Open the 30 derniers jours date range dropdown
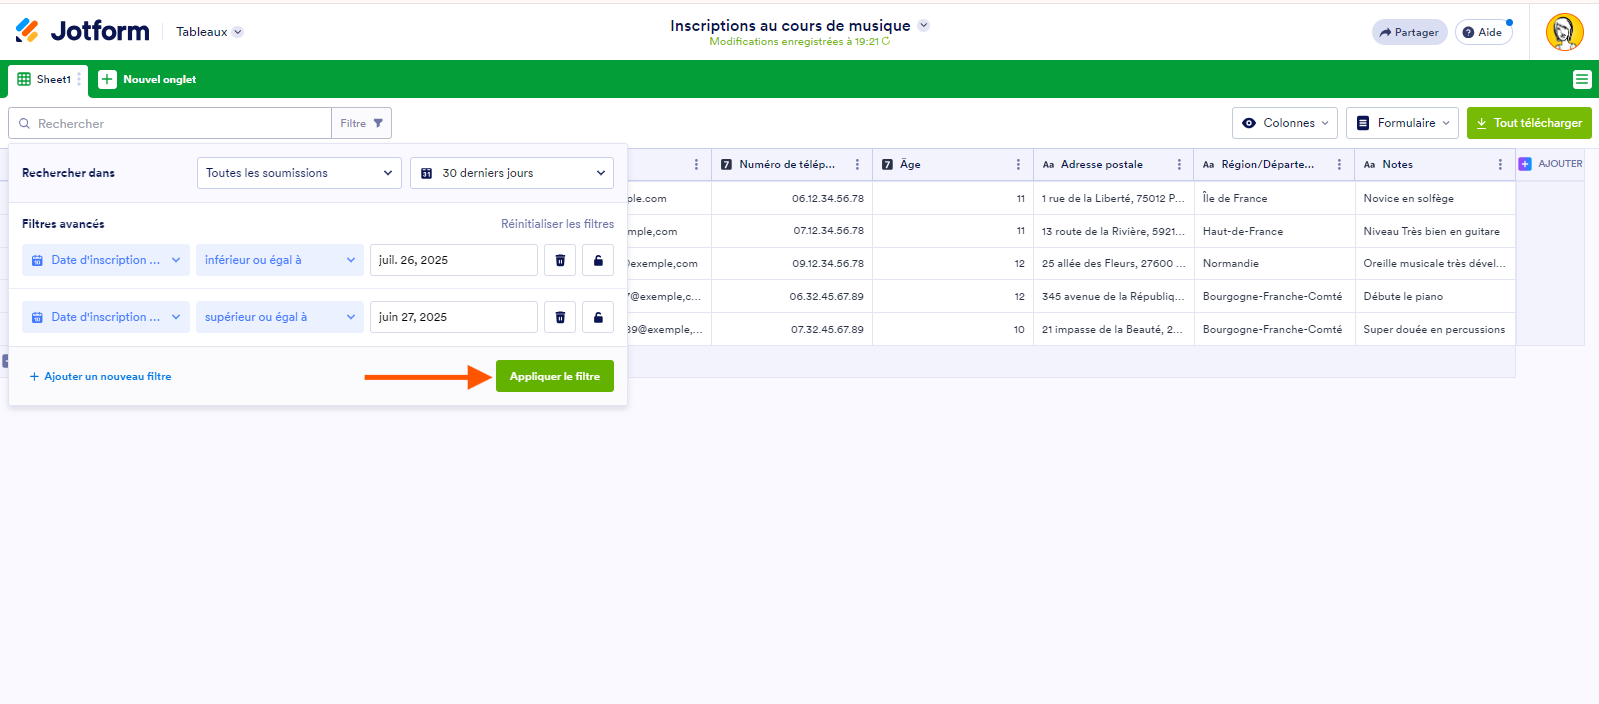The image size is (1599, 704). tap(511, 173)
